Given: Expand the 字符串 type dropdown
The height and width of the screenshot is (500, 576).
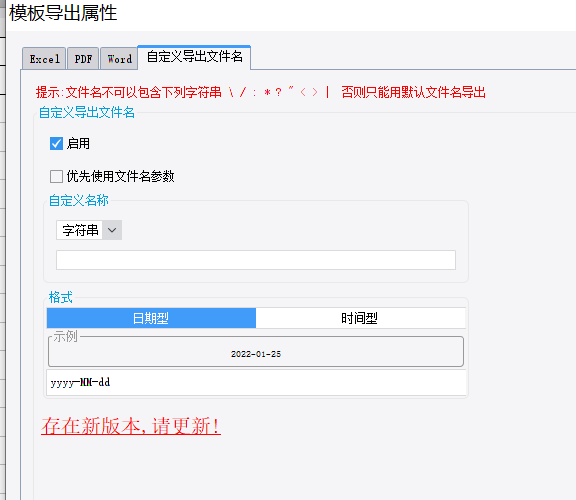Looking at the screenshot, I should pyautogui.click(x=112, y=230).
